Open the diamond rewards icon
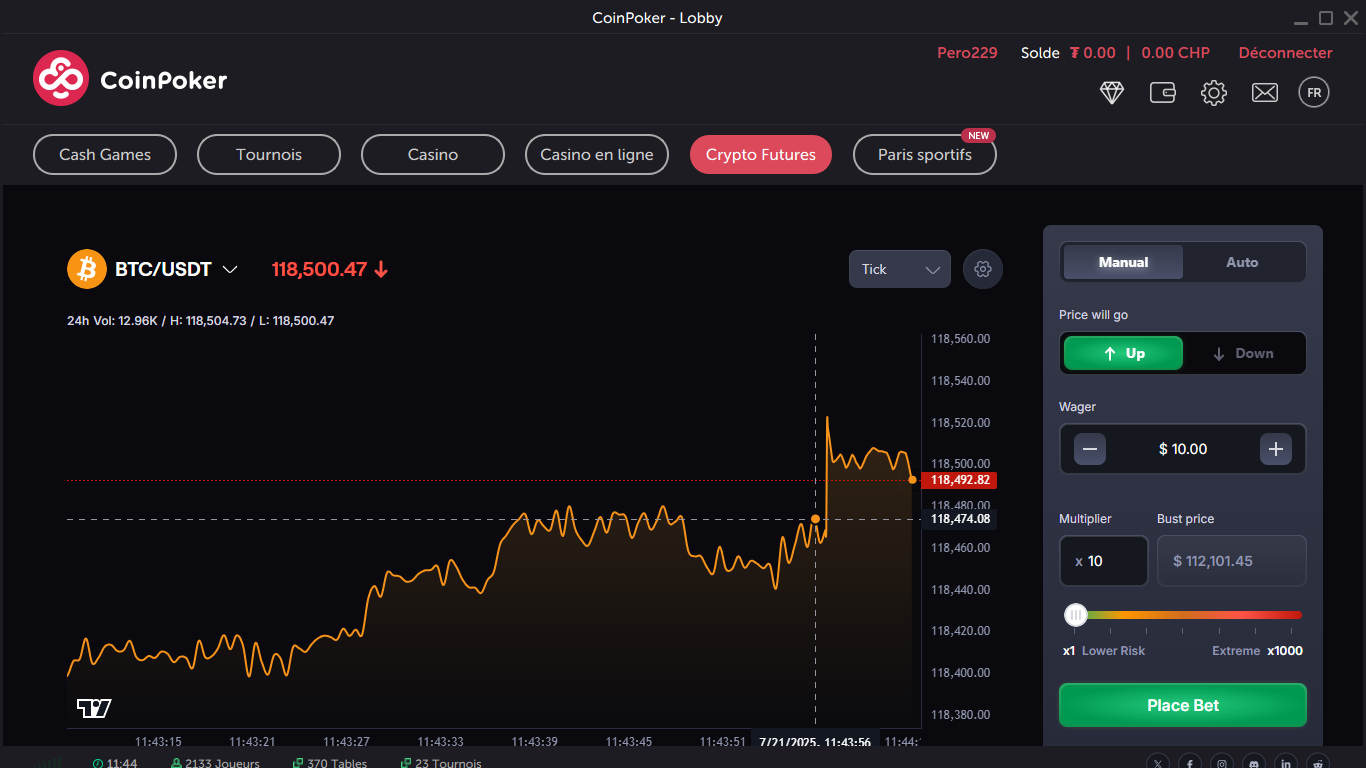Image resolution: width=1366 pixels, height=768 pixels. [x=1111, y=92]
